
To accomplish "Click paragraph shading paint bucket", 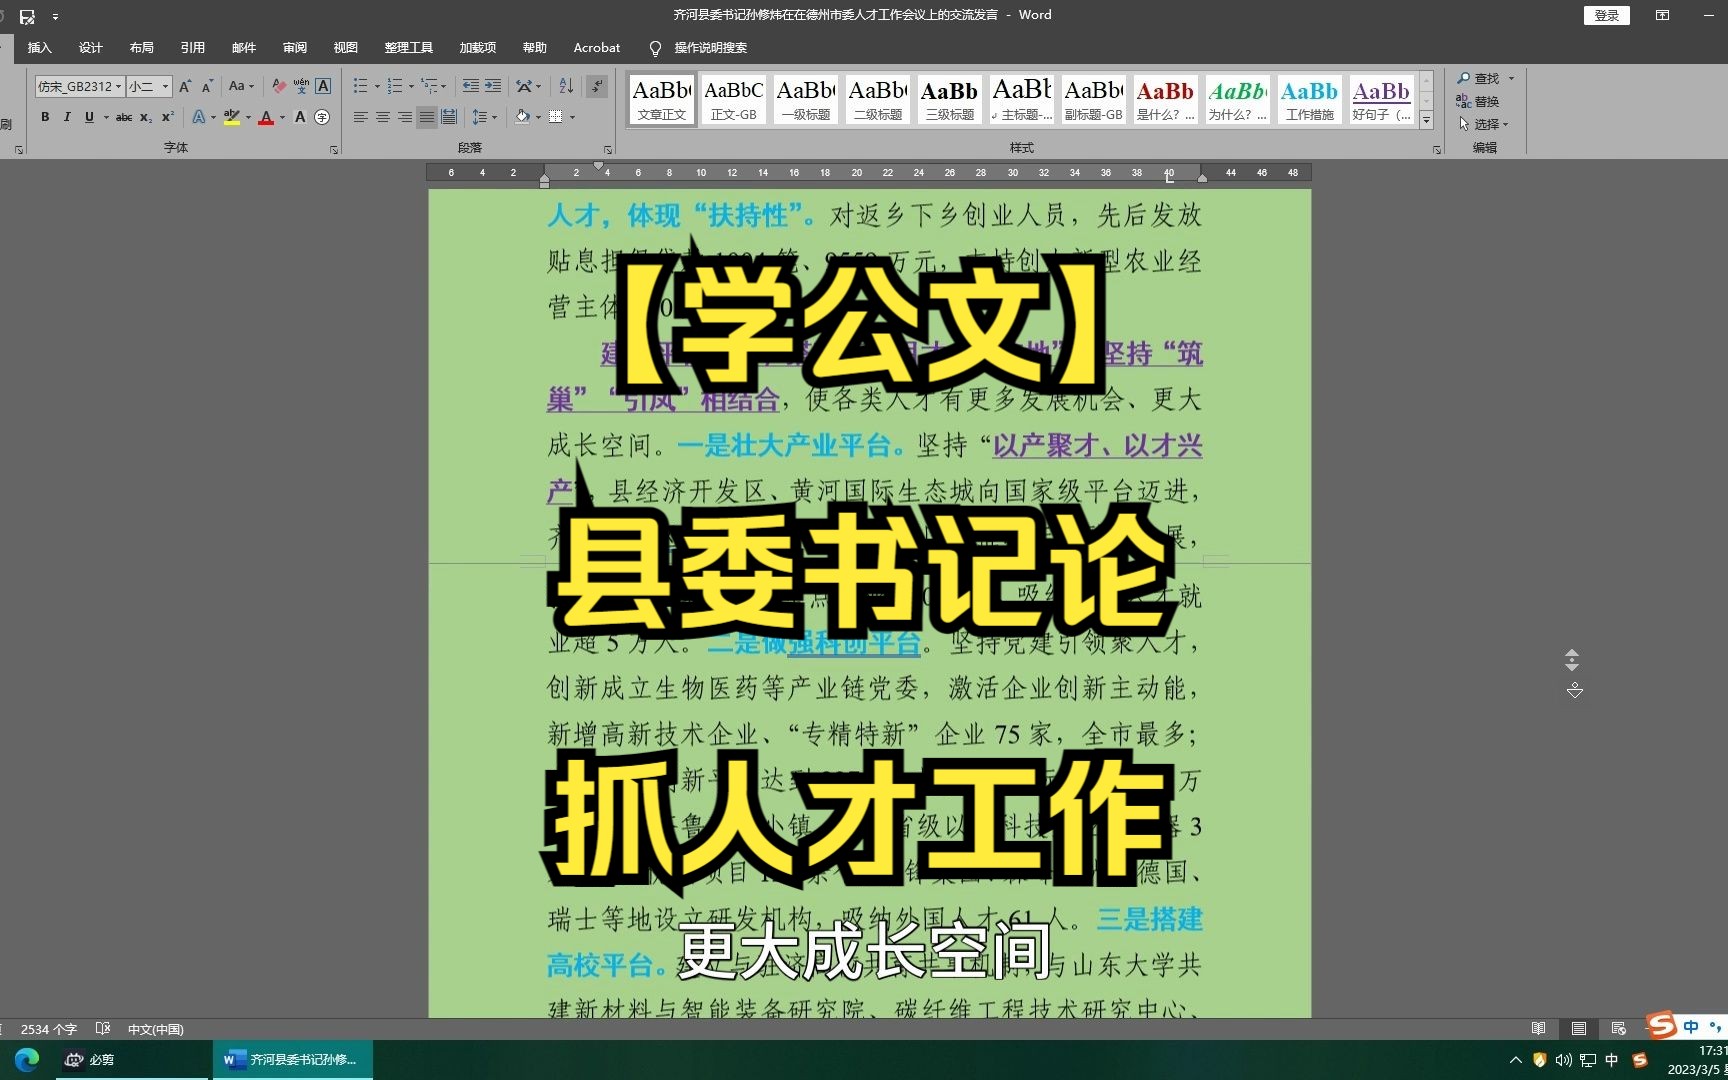I will 522,117.
